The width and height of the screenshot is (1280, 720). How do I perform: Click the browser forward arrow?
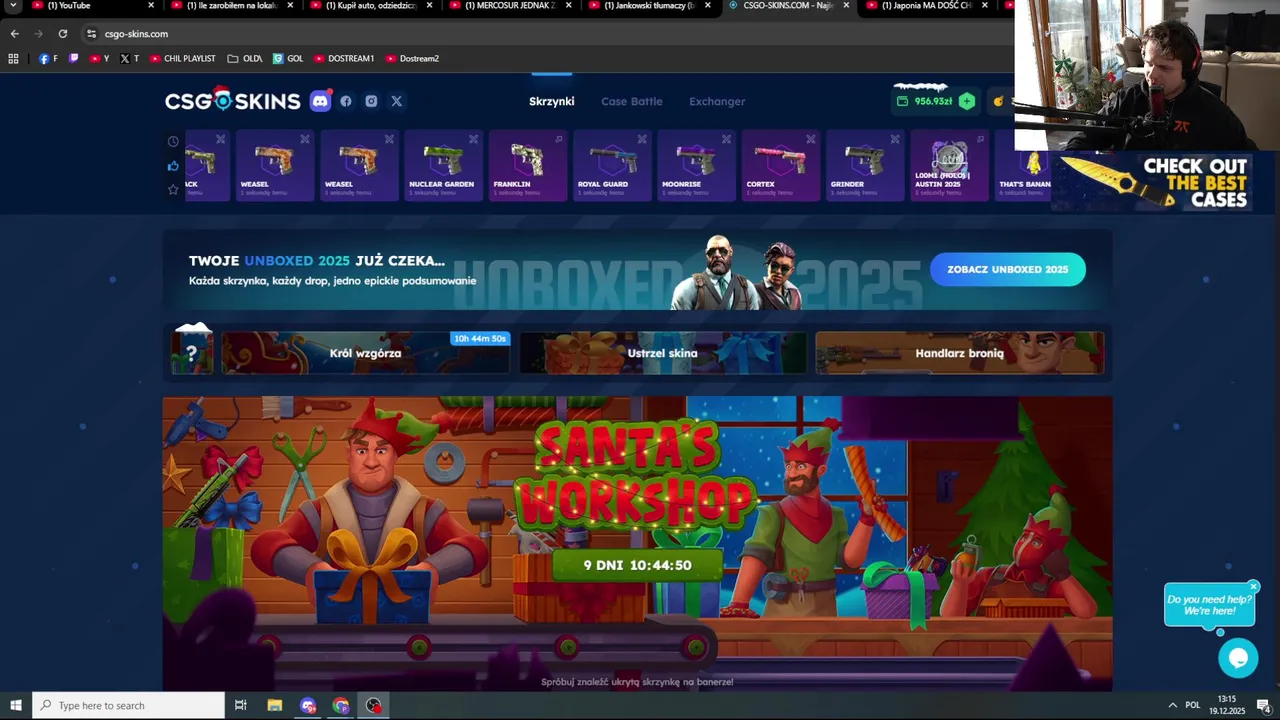pyautogui.click(x=39, y=33)
